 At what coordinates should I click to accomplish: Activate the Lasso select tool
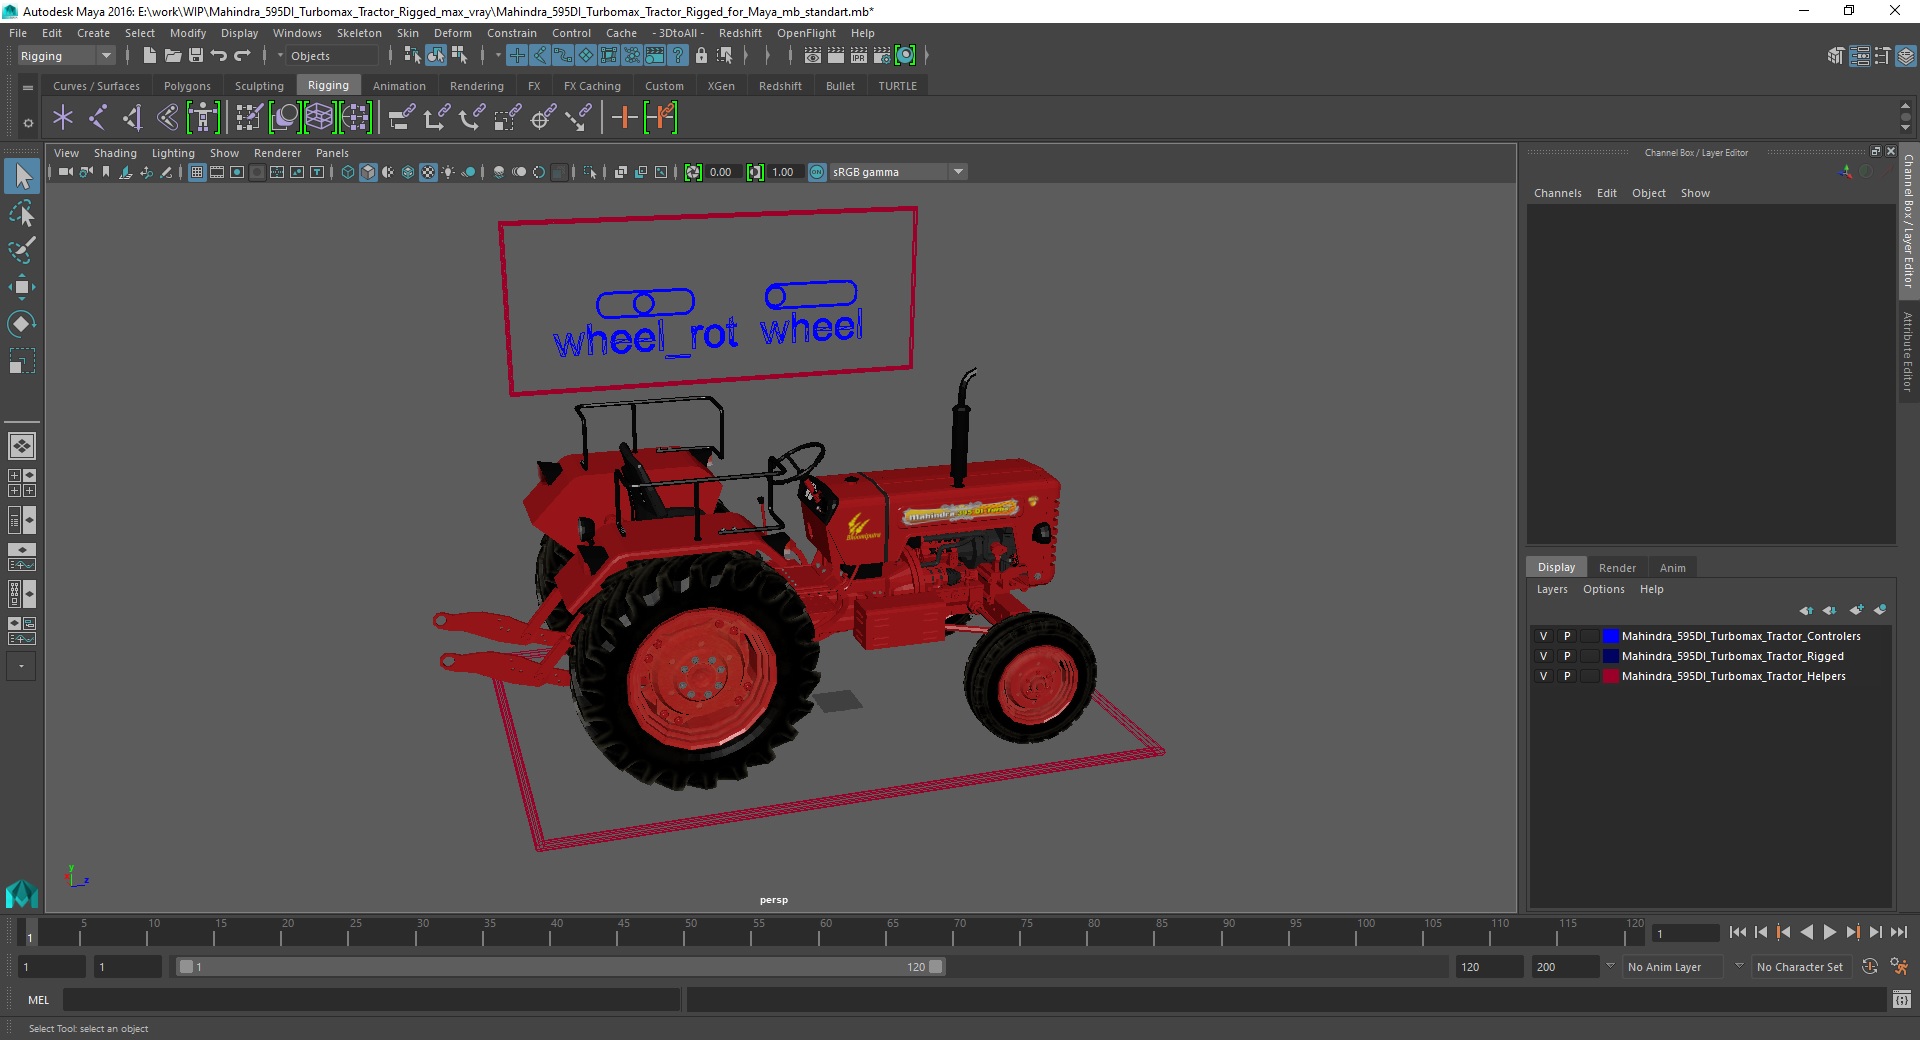pos(22,213)
